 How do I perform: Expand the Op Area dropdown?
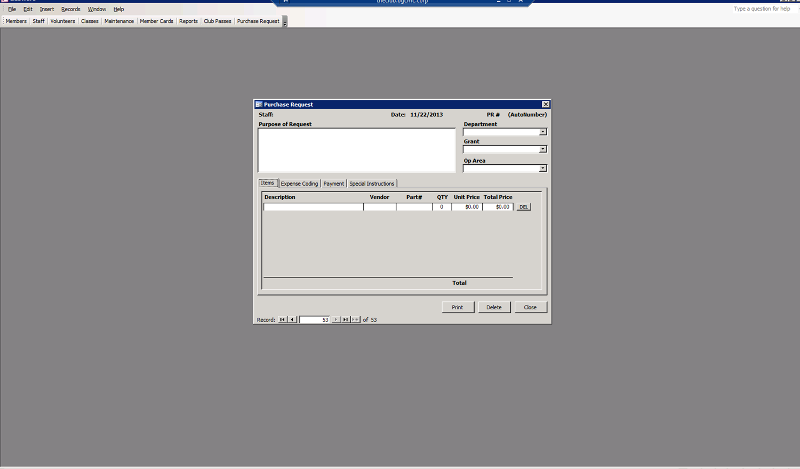543,168
